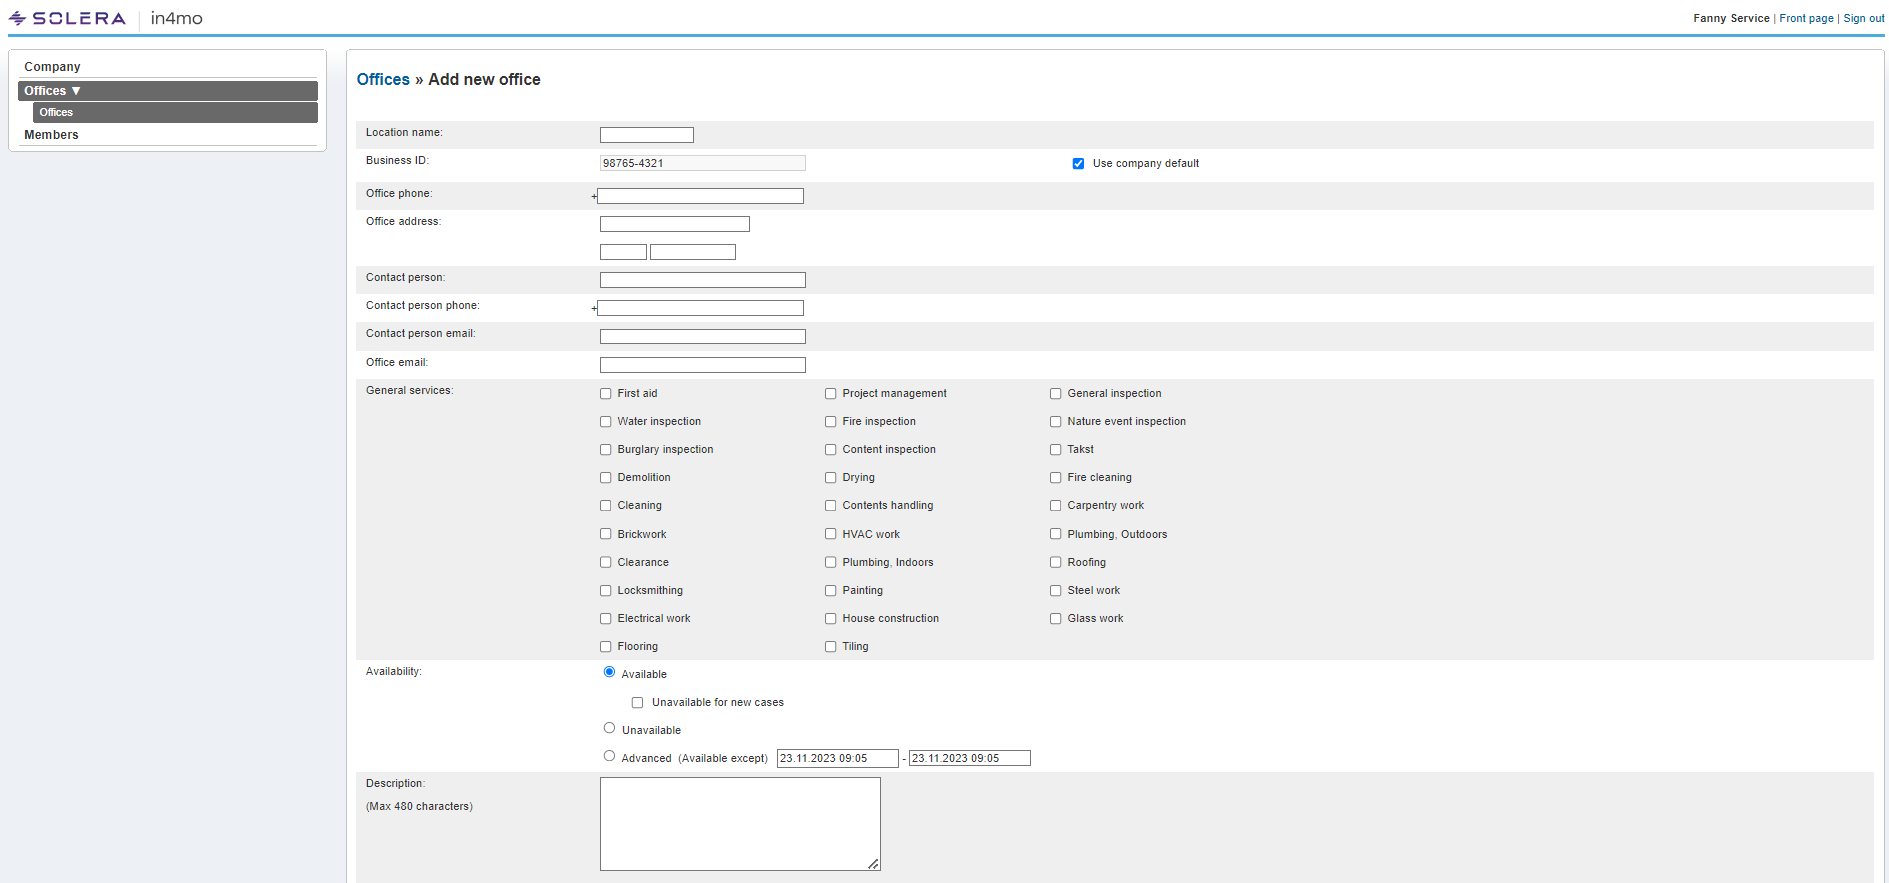Check the HVAC work service

[x=830, y=534]
